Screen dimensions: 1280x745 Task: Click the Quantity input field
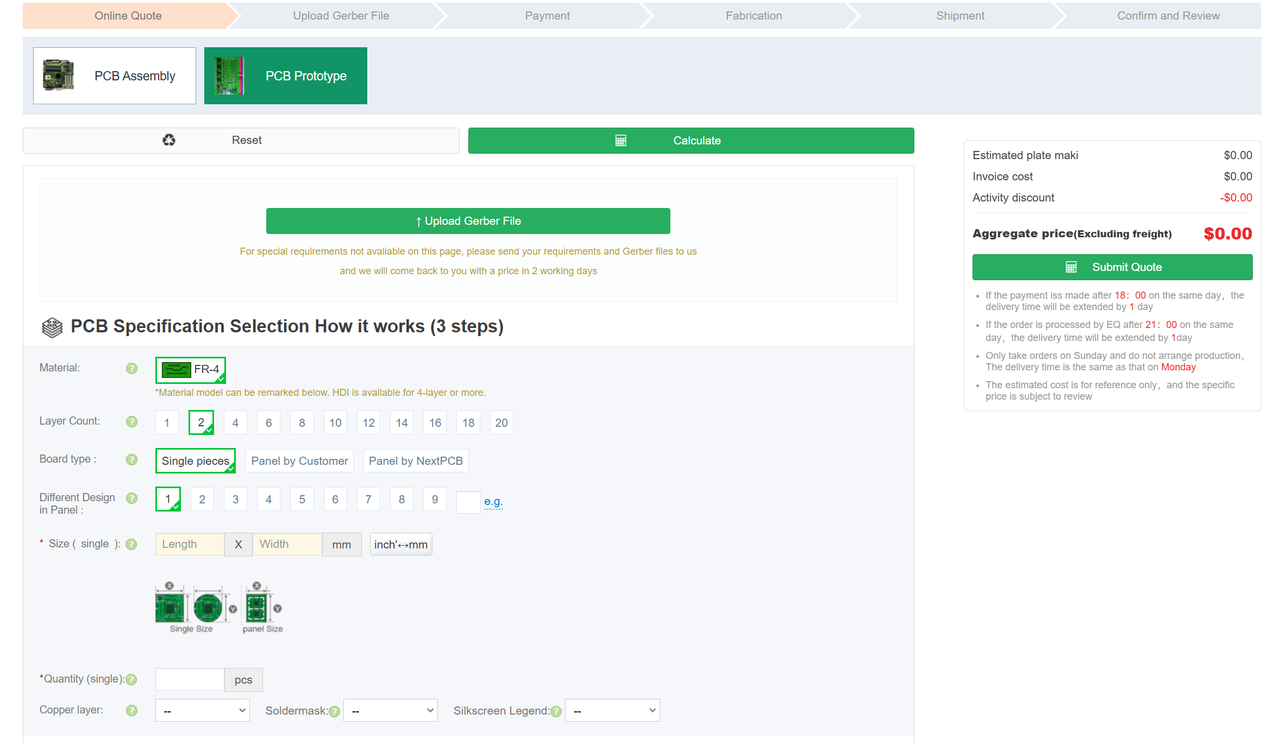pyautogui.click(x=190, y=680)
